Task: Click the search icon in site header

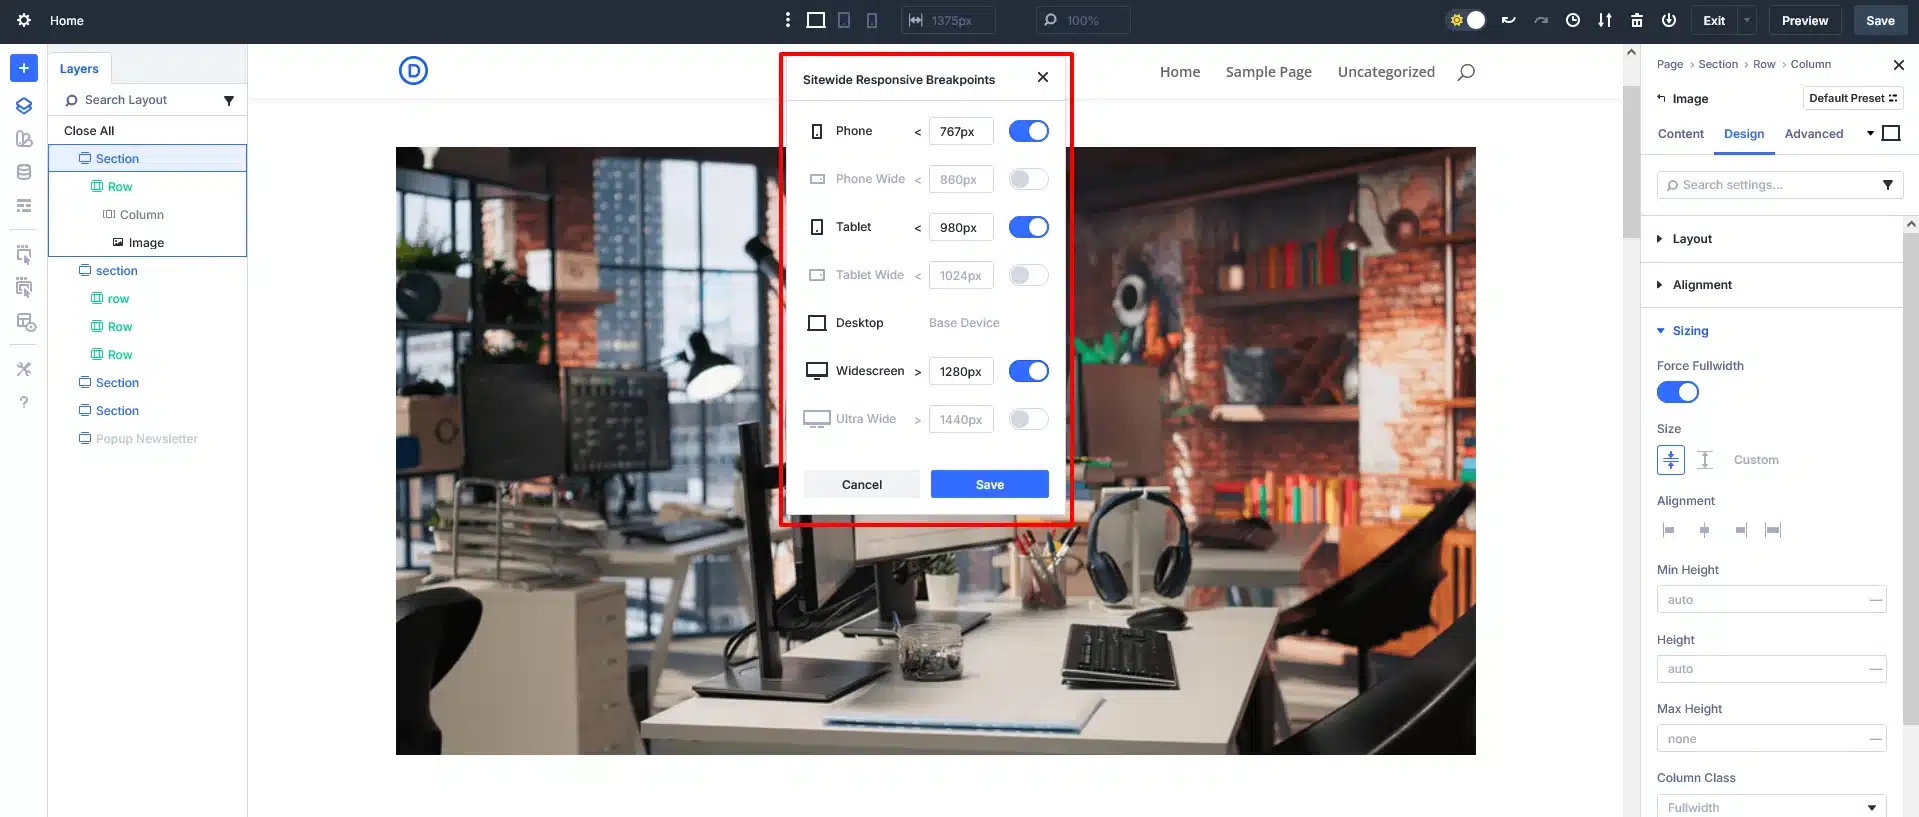Action: (1466, 72)
